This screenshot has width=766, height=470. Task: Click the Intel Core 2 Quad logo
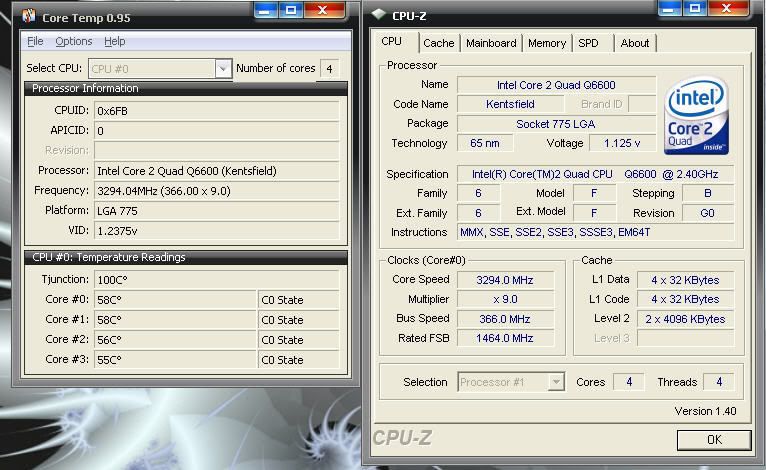point(696,115)
